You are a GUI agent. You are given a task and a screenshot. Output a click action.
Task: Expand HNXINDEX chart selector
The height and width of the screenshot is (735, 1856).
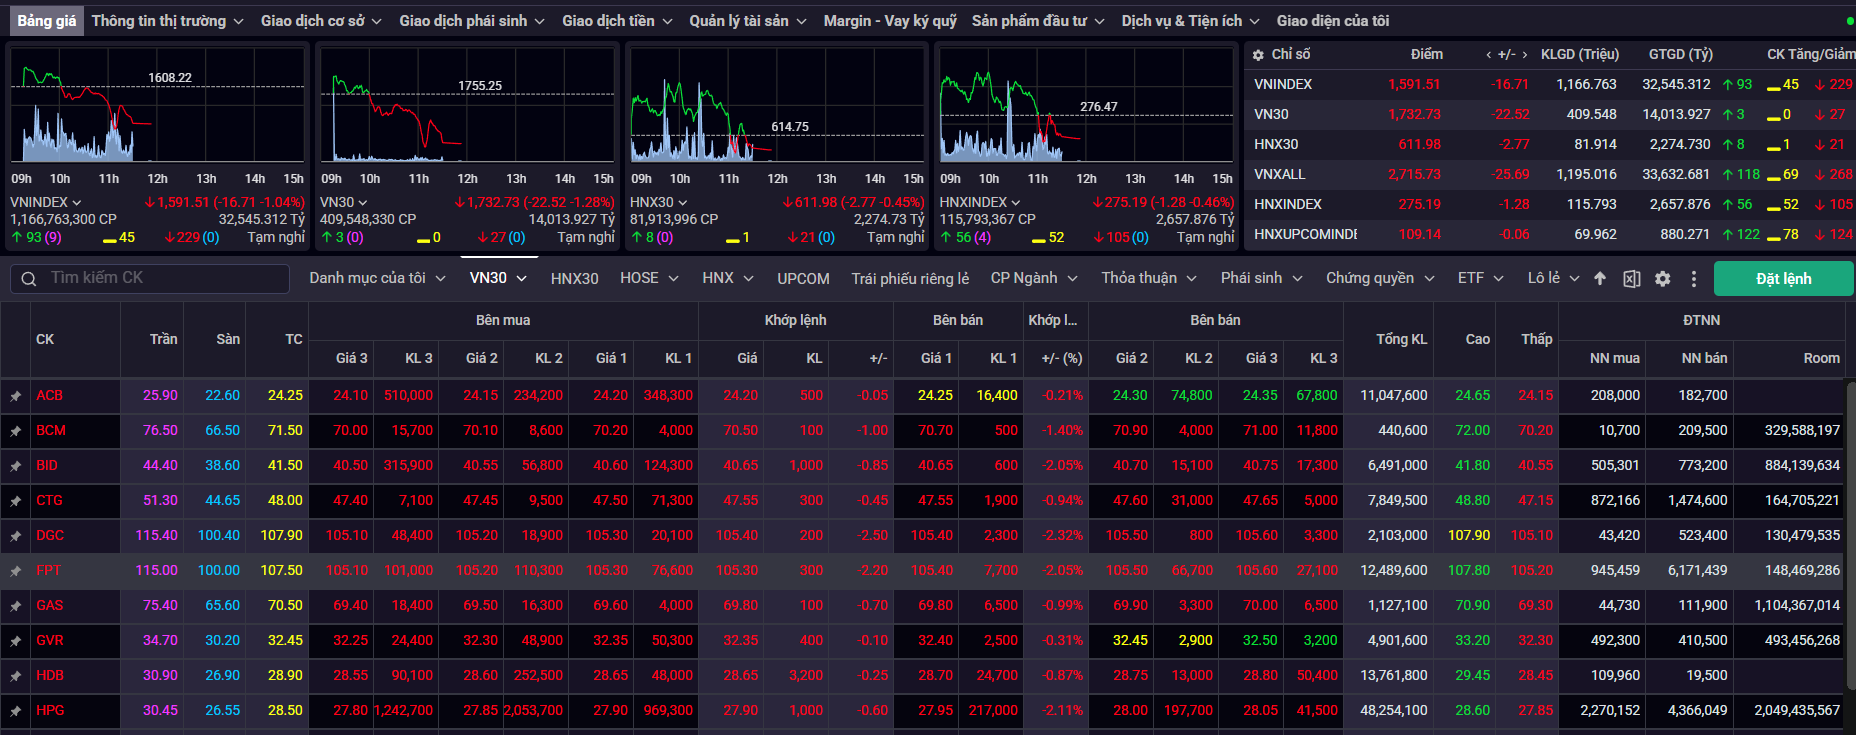(x=1015, y=203)
